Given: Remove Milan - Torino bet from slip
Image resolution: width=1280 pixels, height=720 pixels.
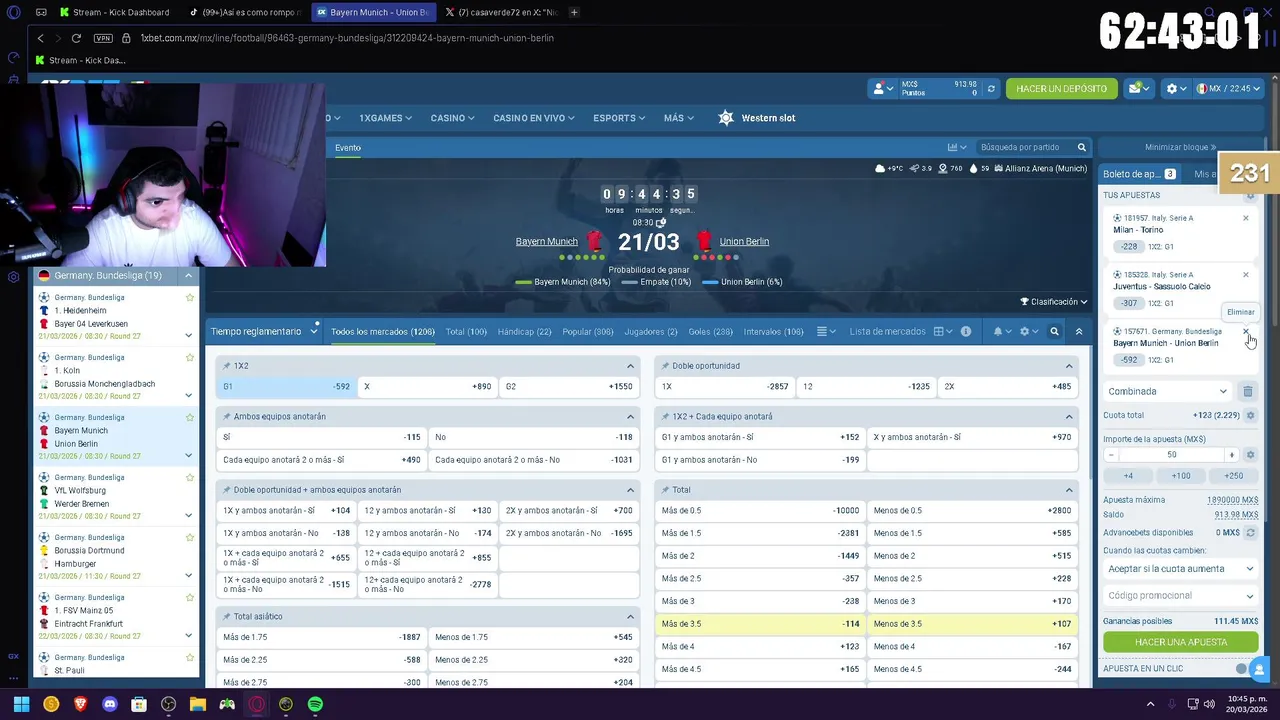Looking at the screenshot, I should [x=1246, y=218].
